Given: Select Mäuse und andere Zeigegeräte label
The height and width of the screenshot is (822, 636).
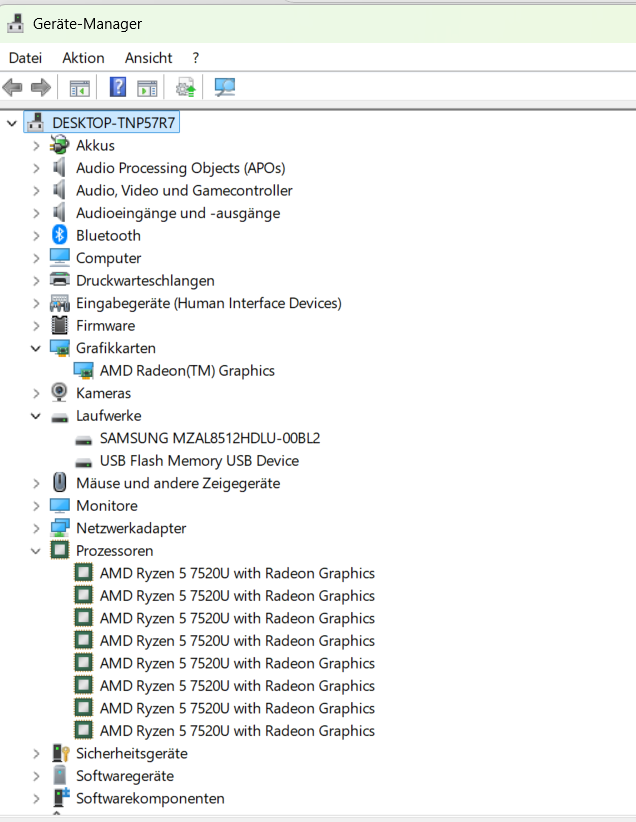Looking at the screenshot, I should 178,483.
